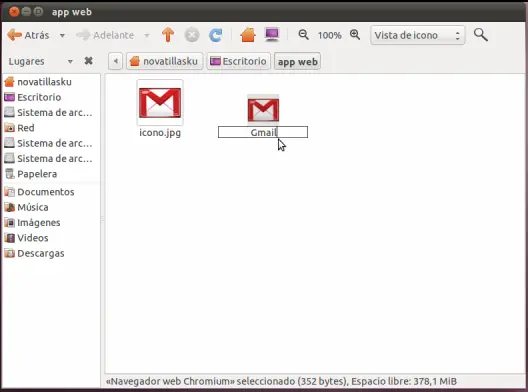Zoom out with the minus magnifier
Screen dimensions: 528x392
[303, 35]
